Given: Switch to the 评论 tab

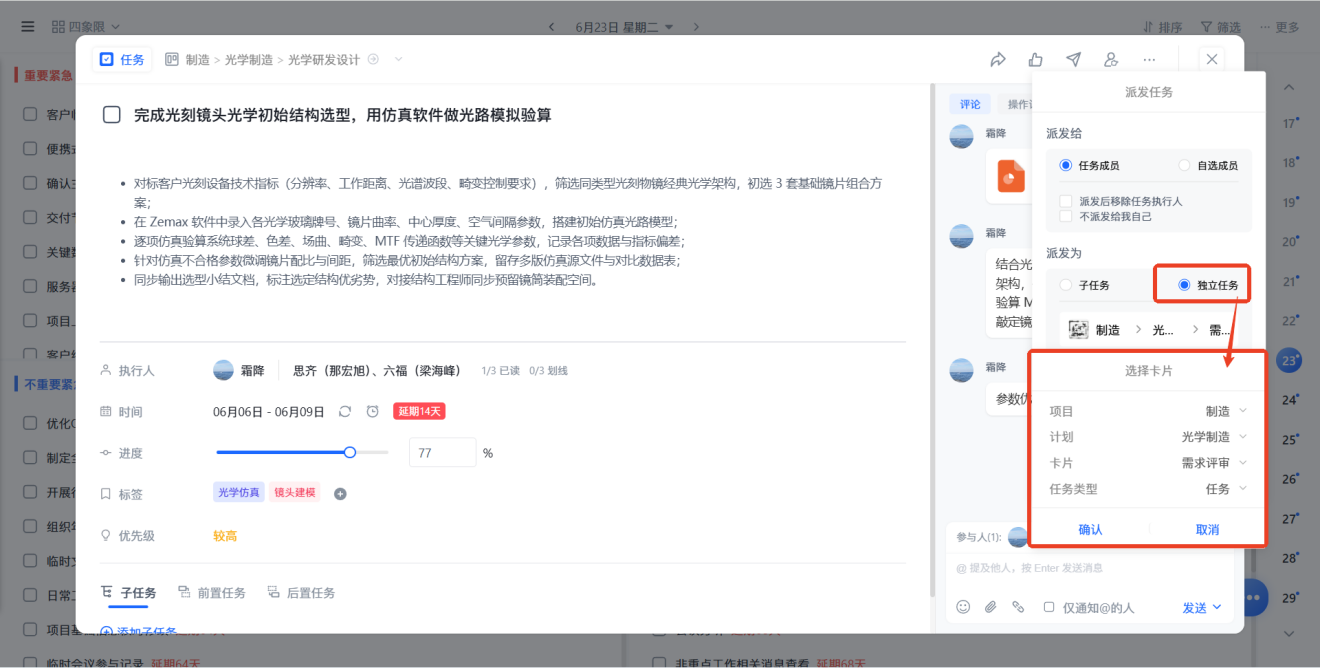Looking at the screenshot, I should pyautogui.click(x=970, y=104).
